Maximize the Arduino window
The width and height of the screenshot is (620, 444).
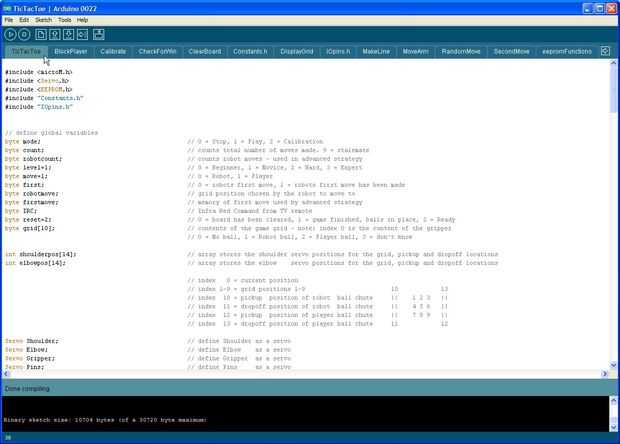(600, 8)
